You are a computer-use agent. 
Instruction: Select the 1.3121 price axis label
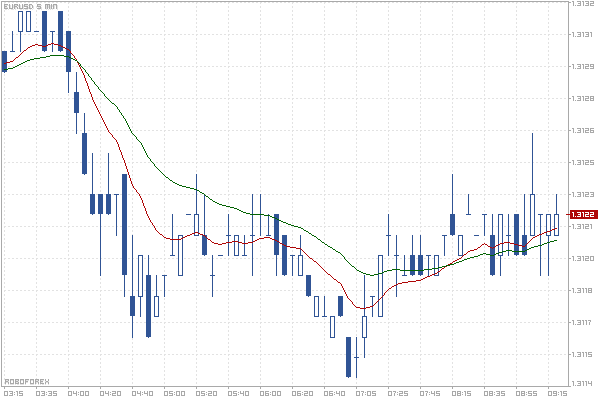click(x=583, y=227)
